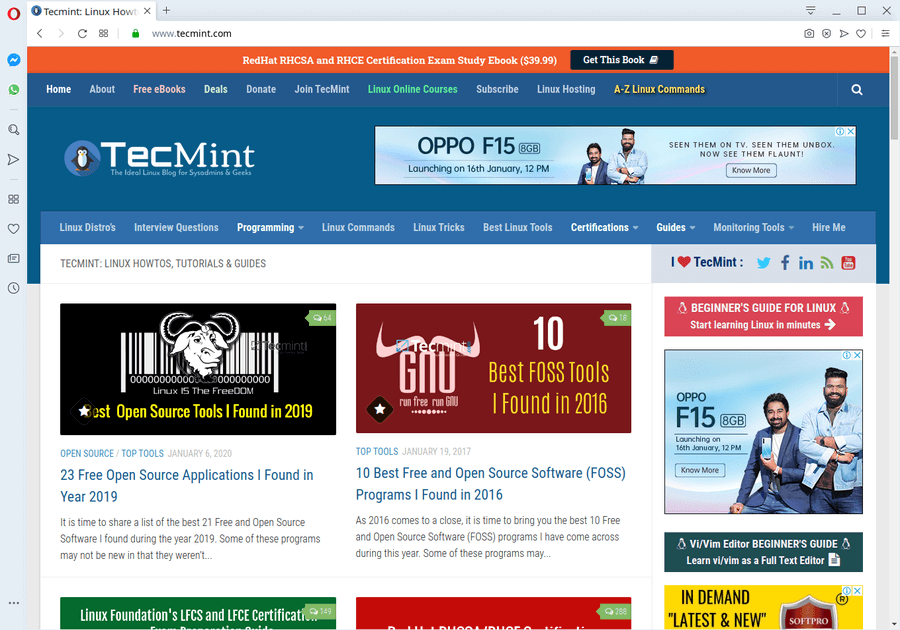View the 64 comments badge
The width and height of the screenshot is (900, 630).
click(x=321, y=318)
